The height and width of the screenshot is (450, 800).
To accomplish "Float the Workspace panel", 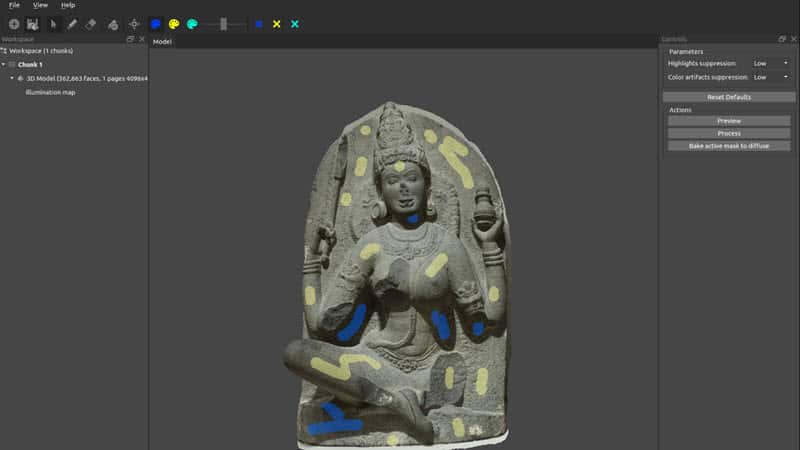I will 131,39.
